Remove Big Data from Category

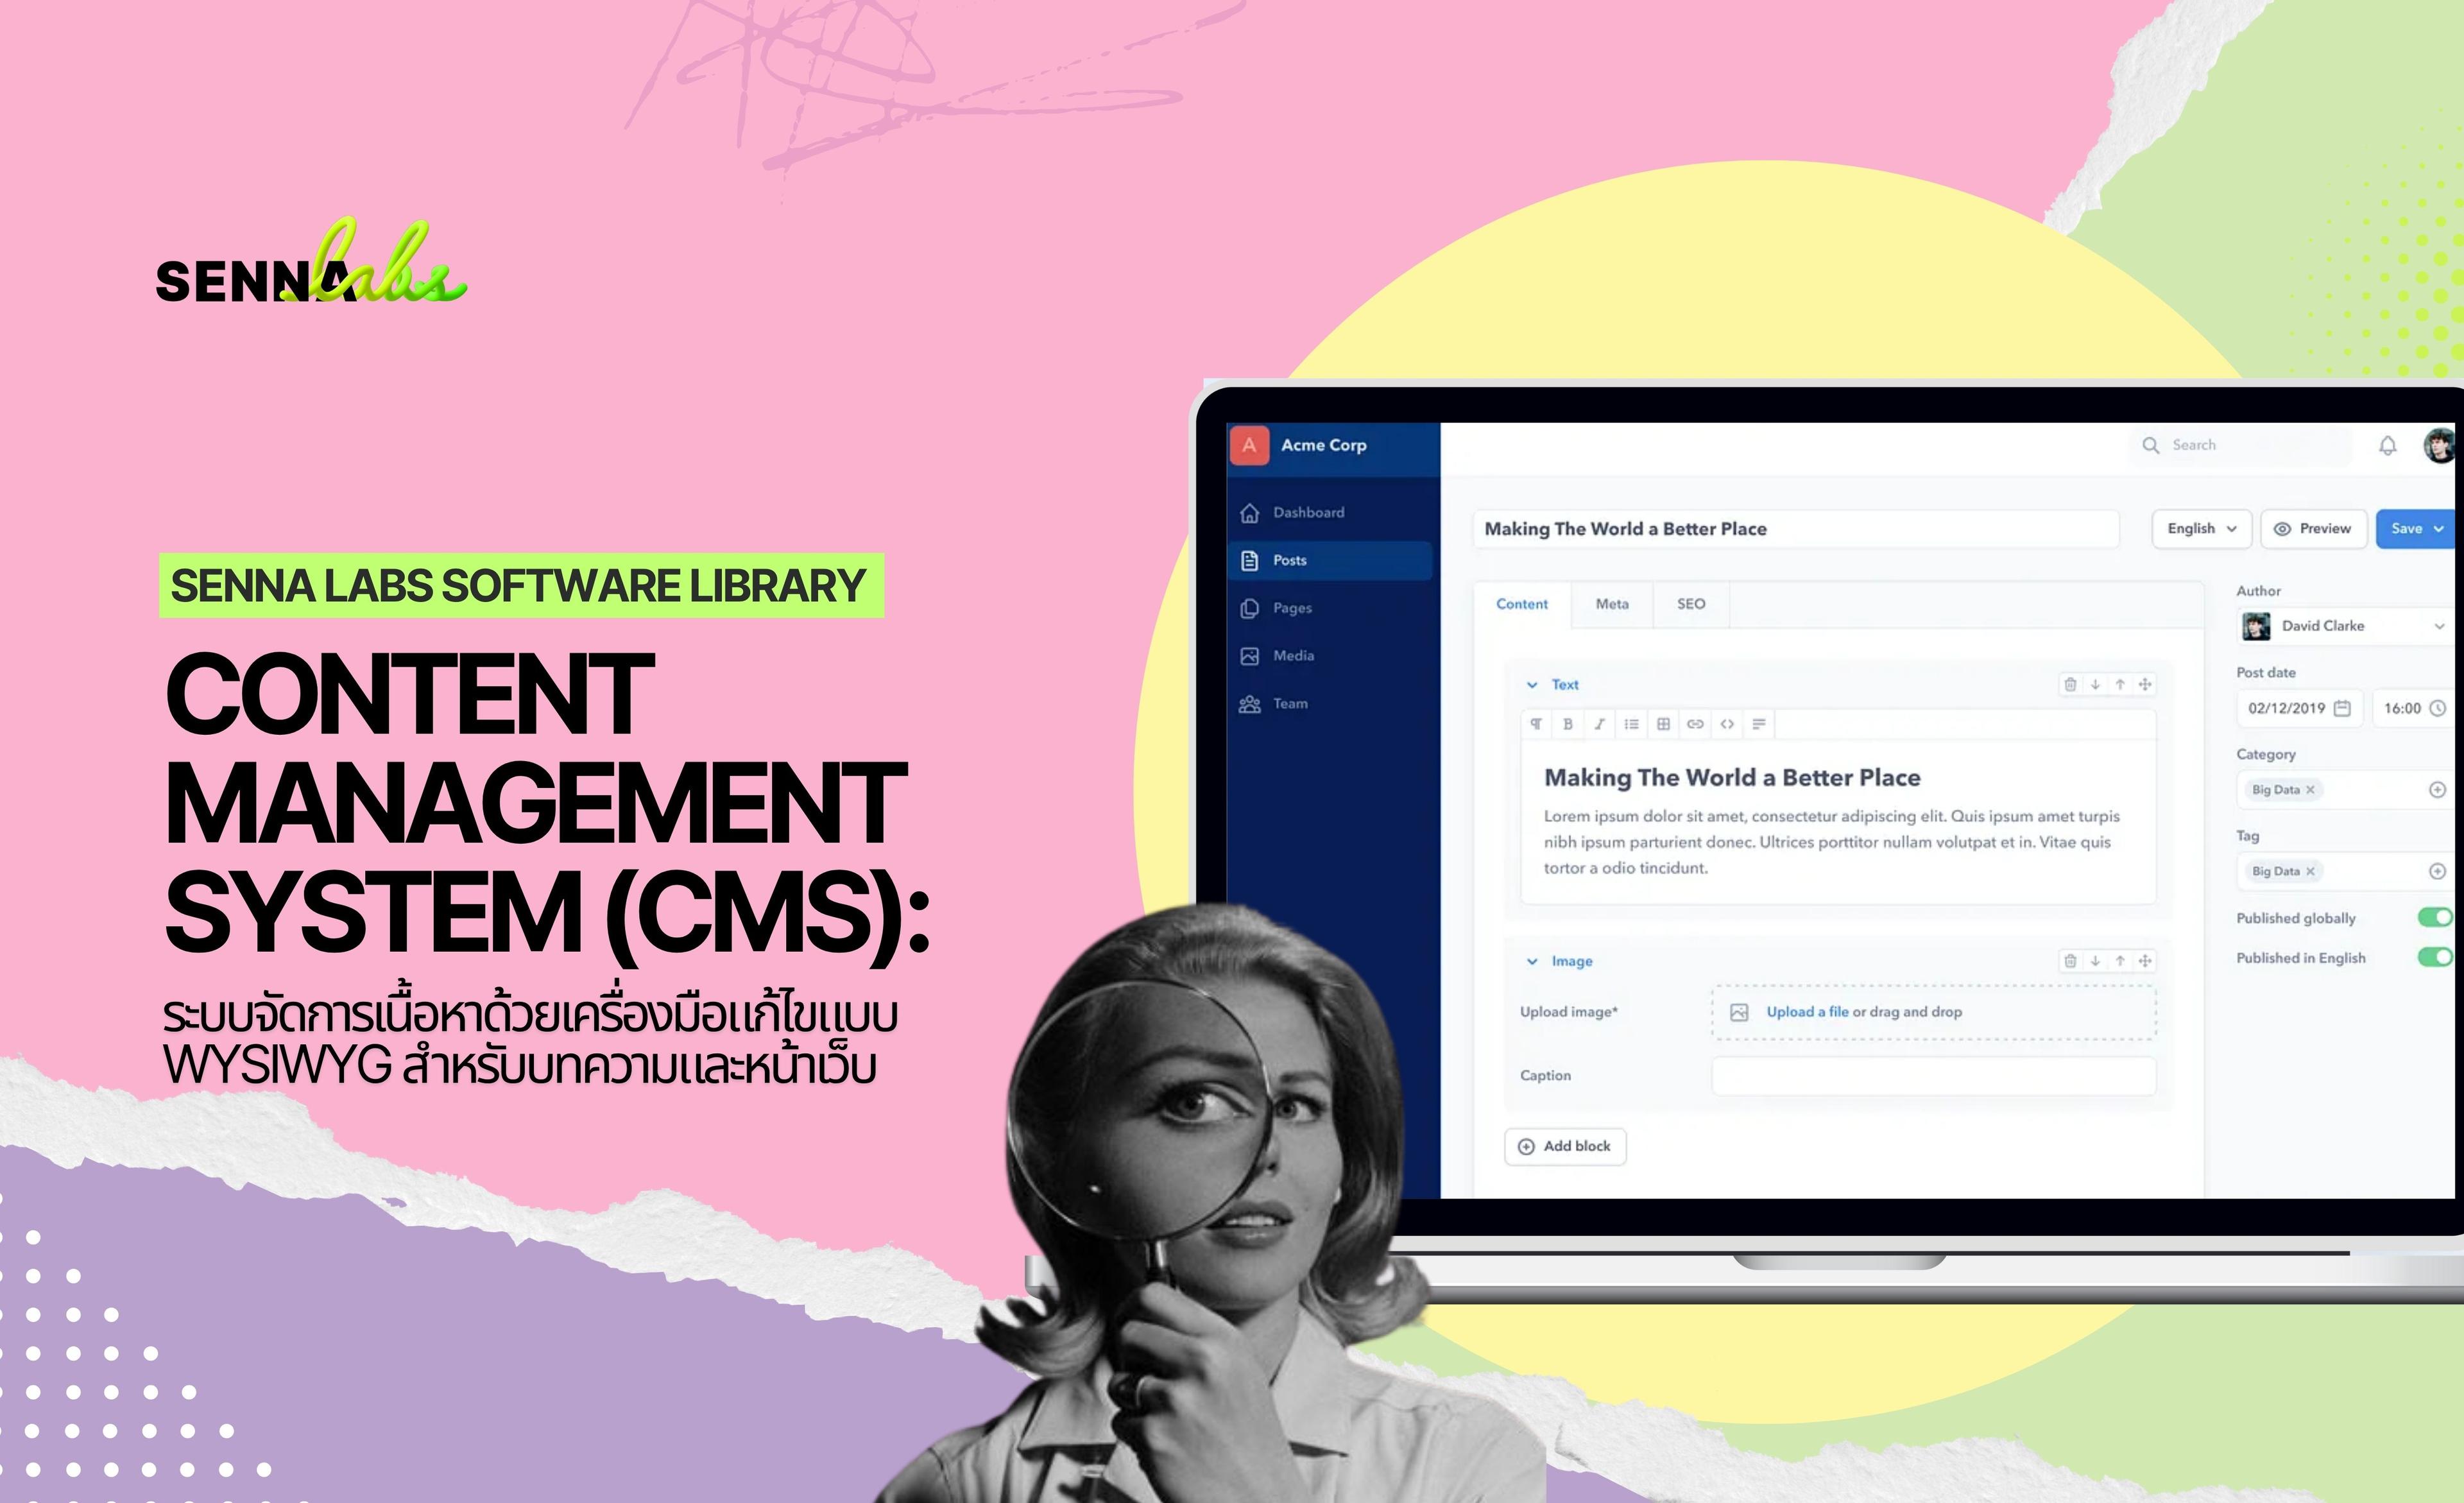(2310, 790)
